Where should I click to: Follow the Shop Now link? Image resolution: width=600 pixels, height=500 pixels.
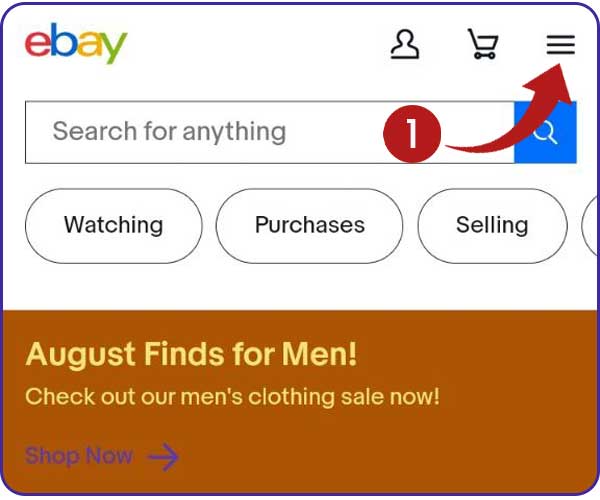[79, 456]
